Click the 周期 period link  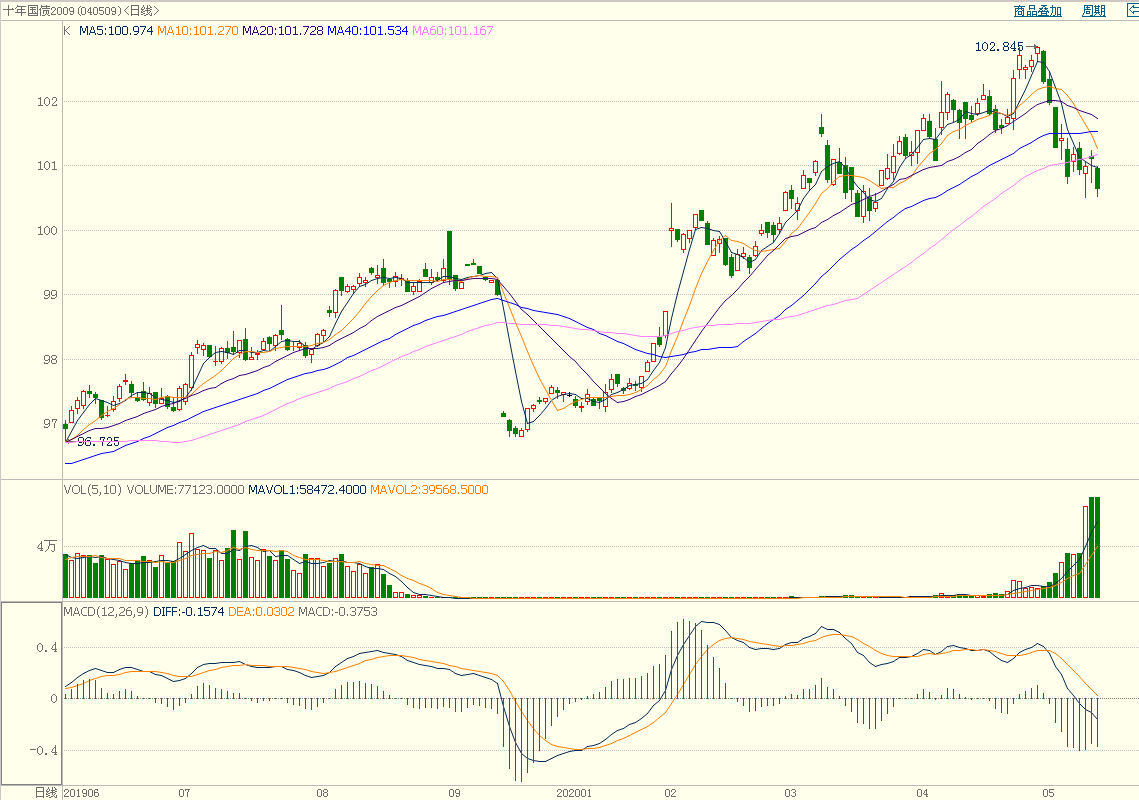1093,11
